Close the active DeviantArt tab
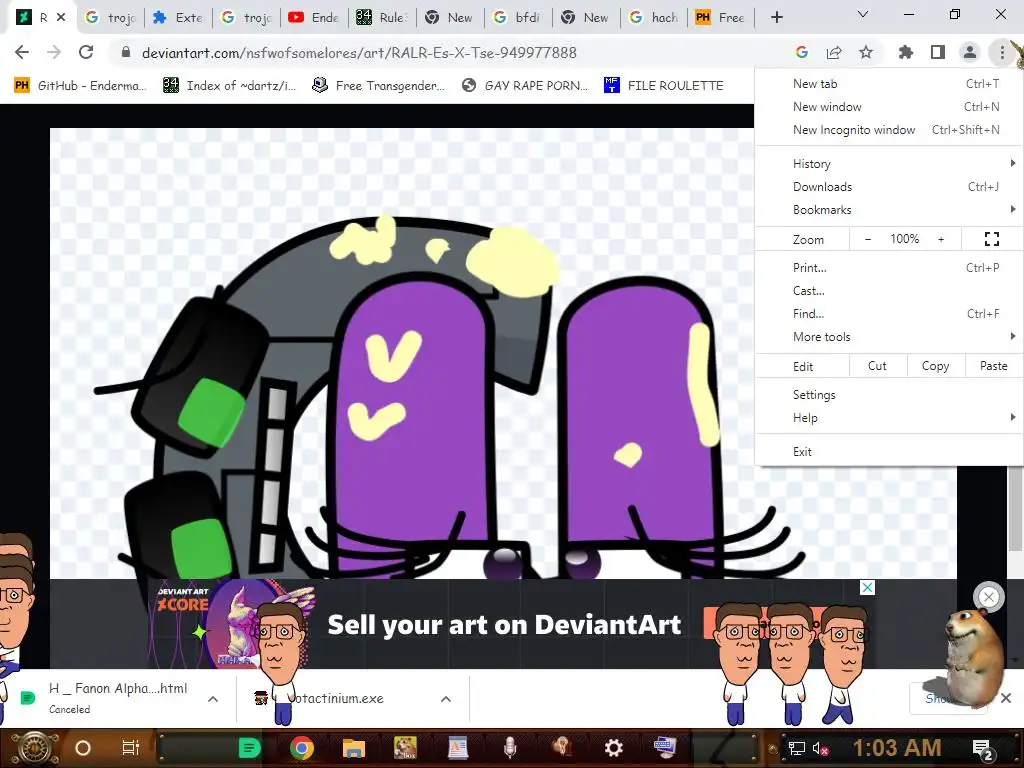The width and height of the screenshot is (1024, 768). [x=61, y=17]
